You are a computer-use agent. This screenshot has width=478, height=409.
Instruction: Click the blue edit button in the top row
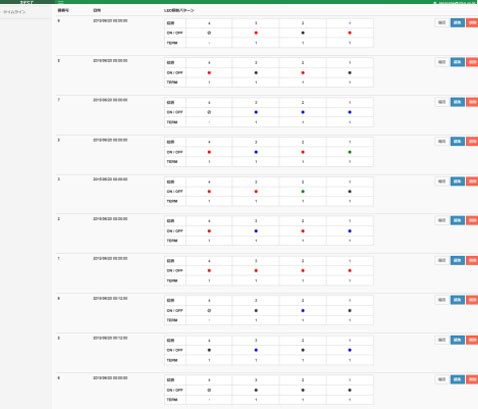click(x=458, y=23)
